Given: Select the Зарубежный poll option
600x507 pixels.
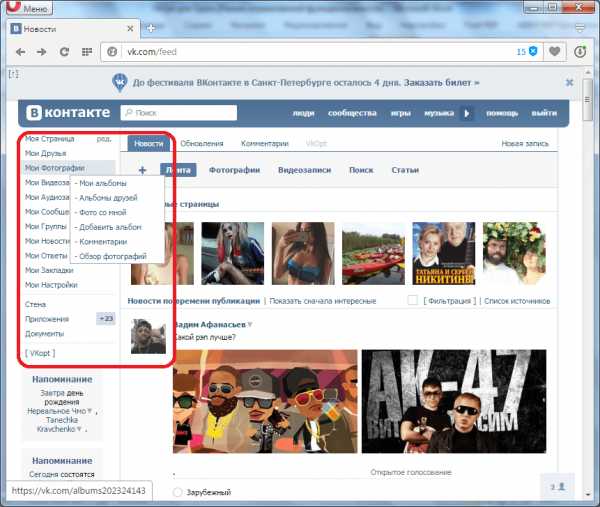Looking at the screenshot, I should tap(177, 492).
